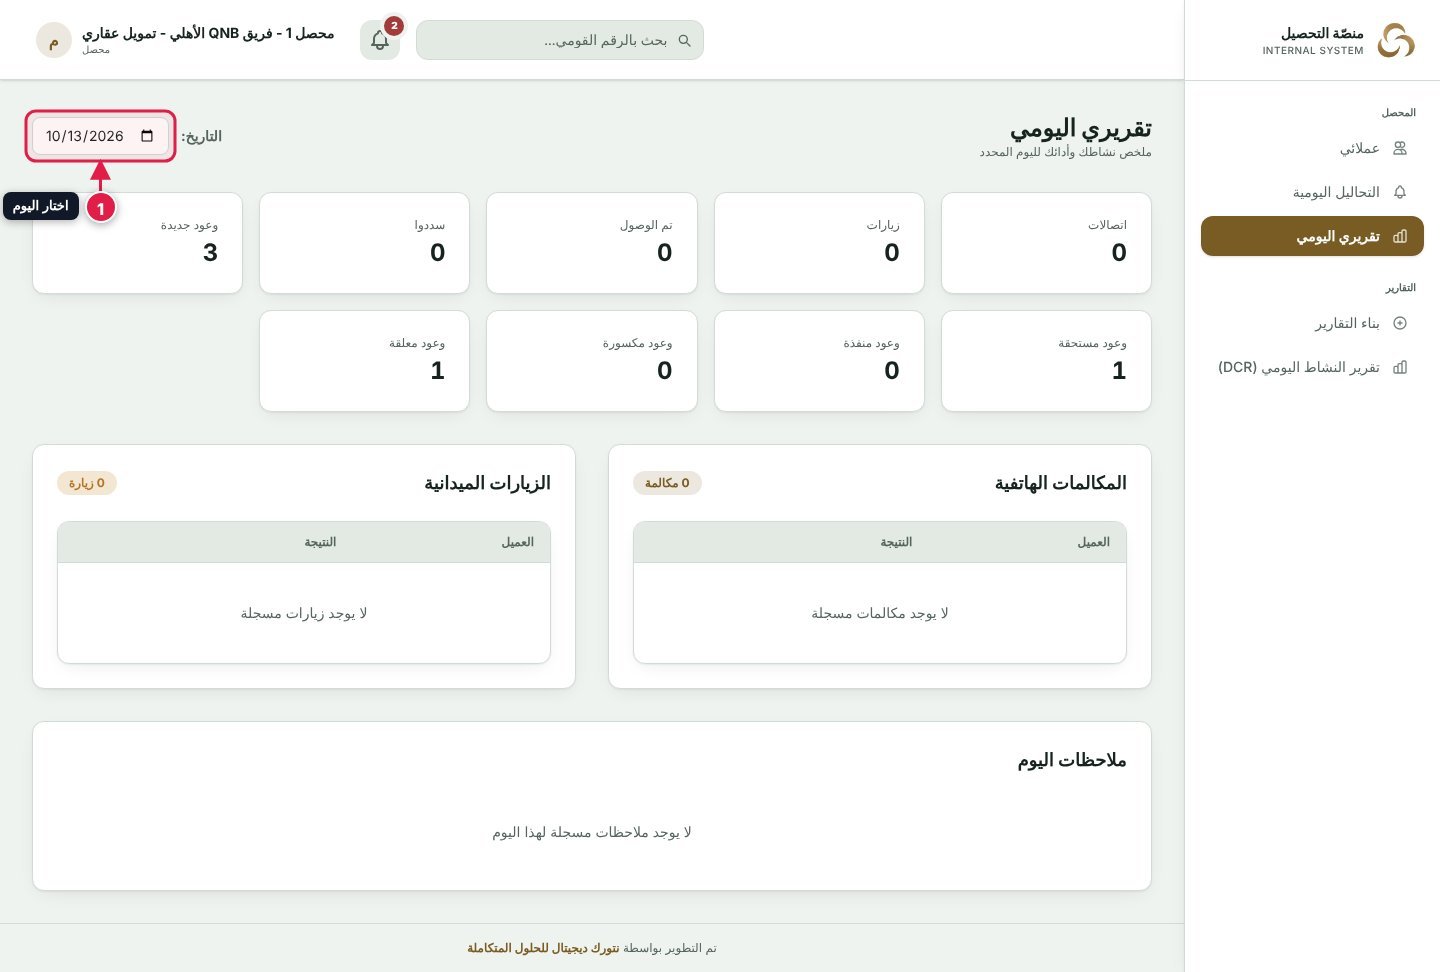Click العميل header in calls table
Viewport: 1440px width, 972px height.
tap(1094, 542)
